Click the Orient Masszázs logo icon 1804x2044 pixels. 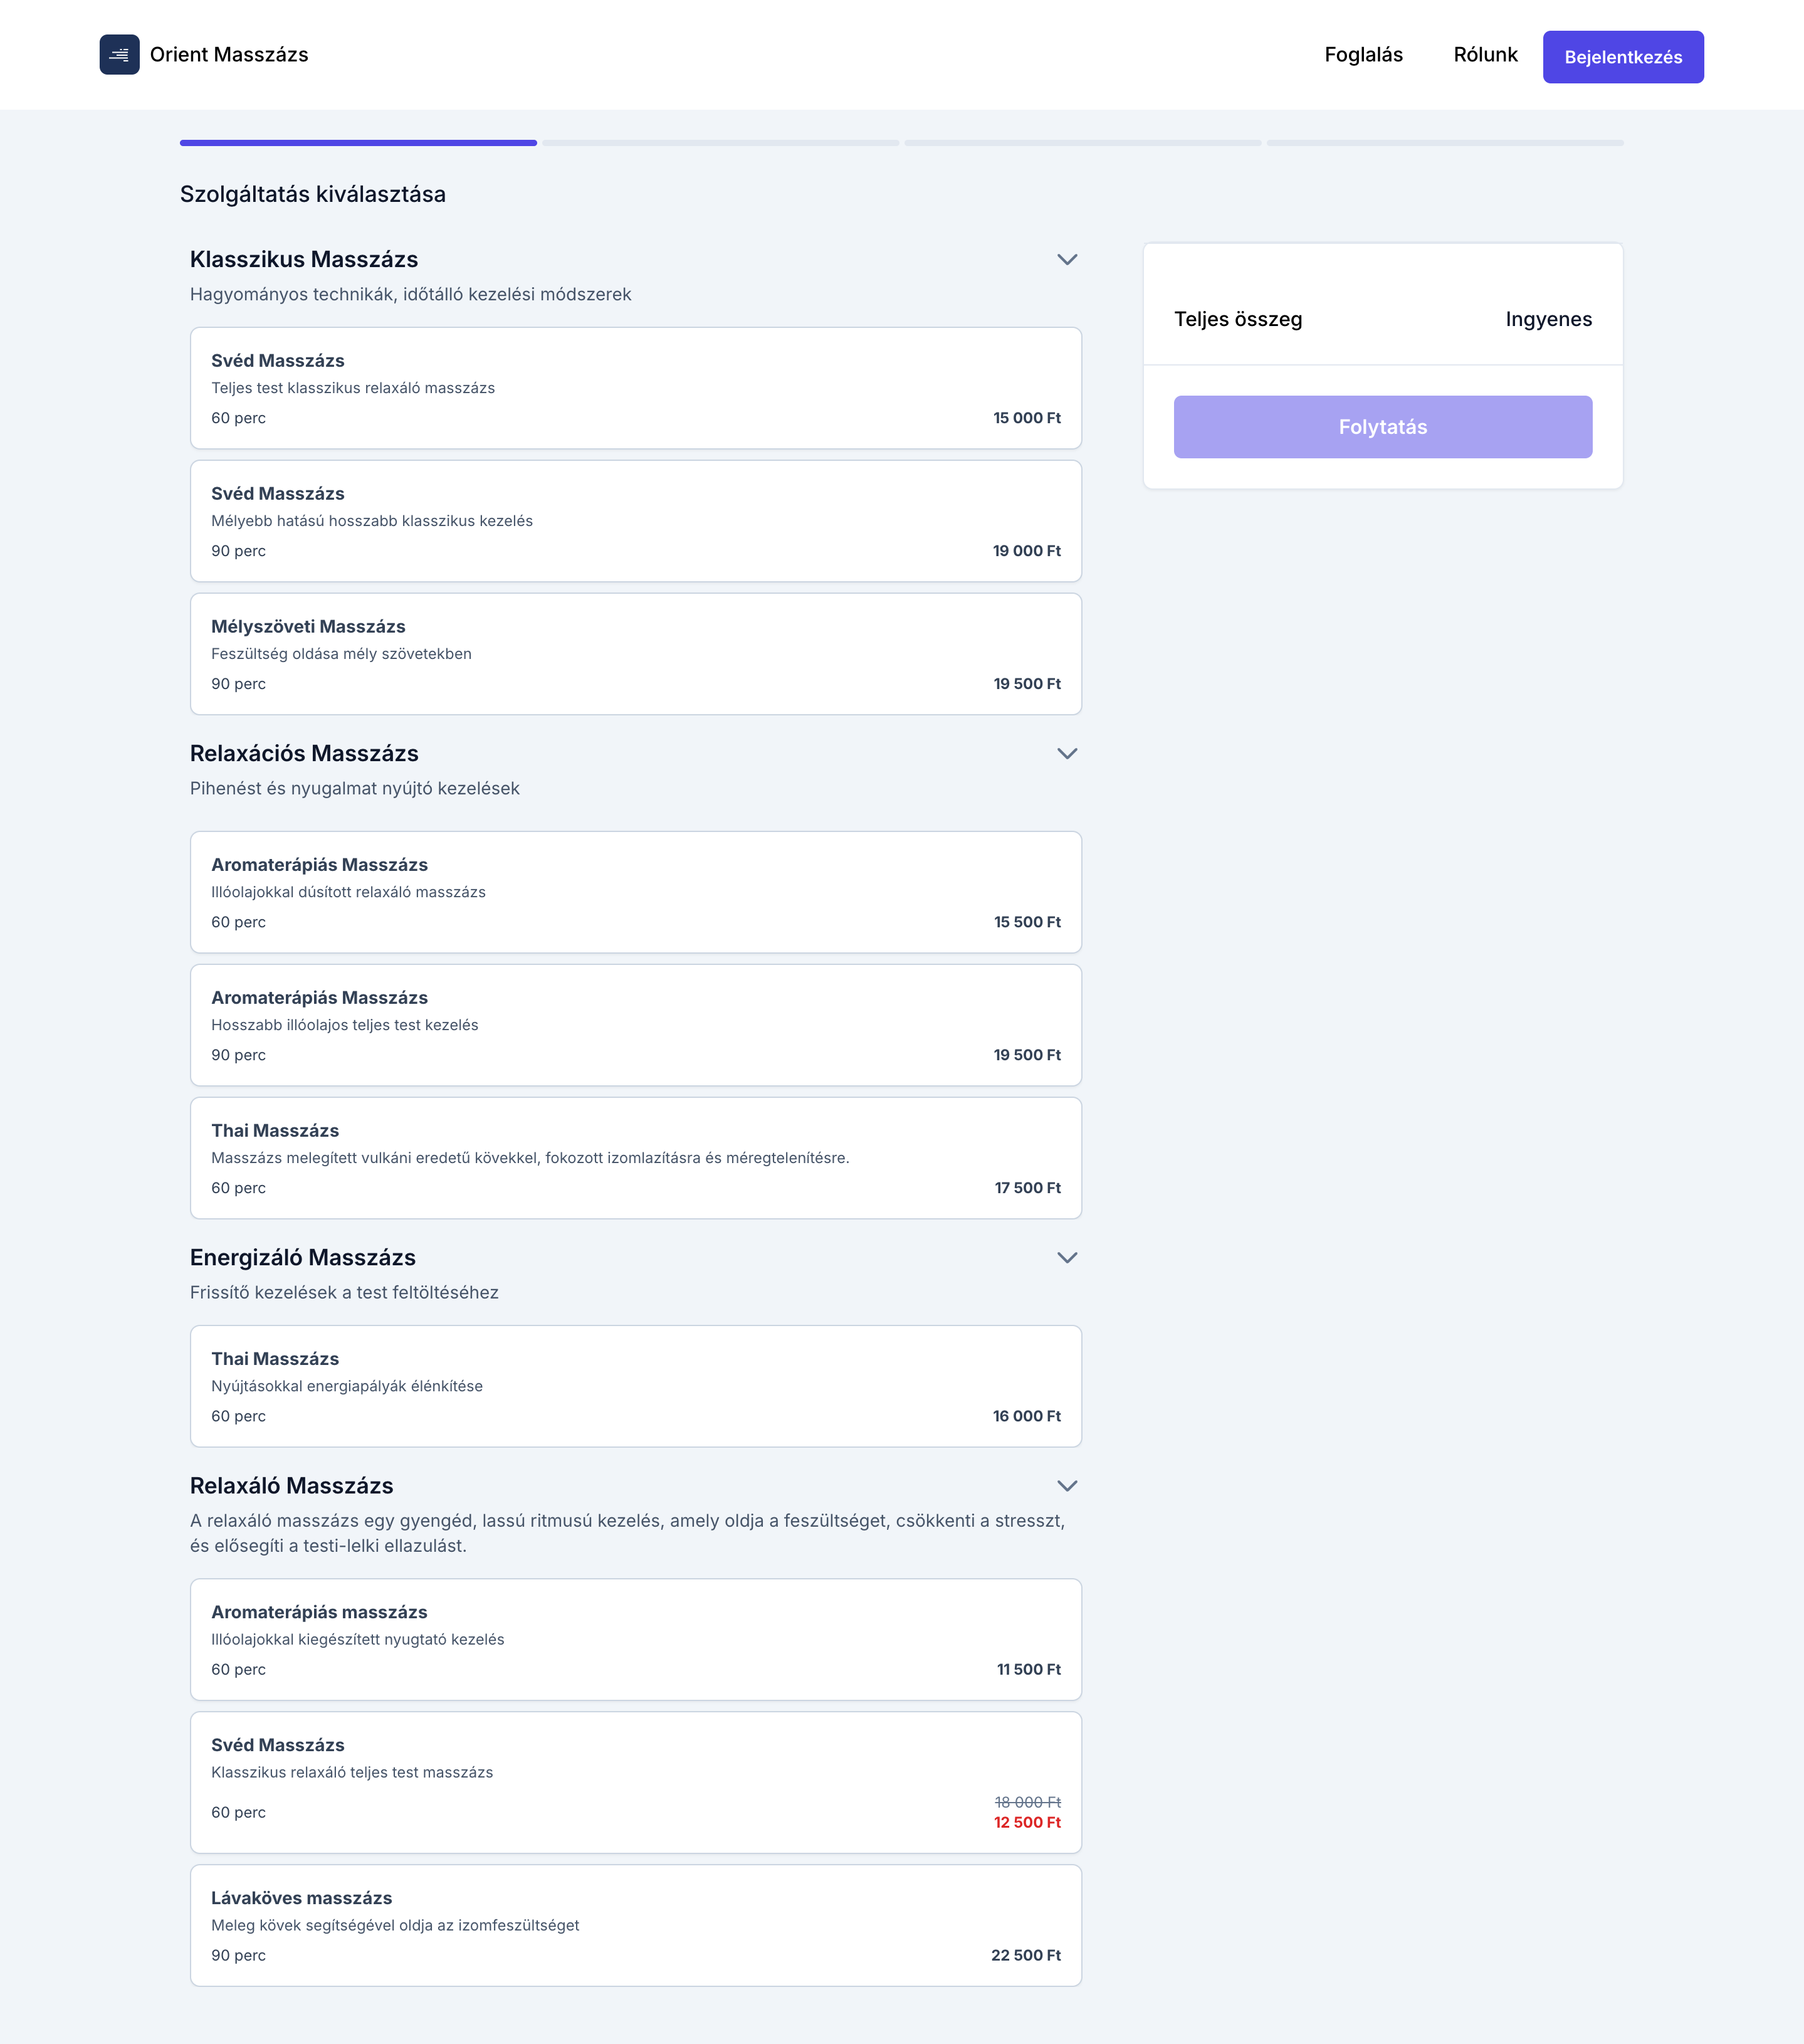pyautogui.click(x=119, y=55)
